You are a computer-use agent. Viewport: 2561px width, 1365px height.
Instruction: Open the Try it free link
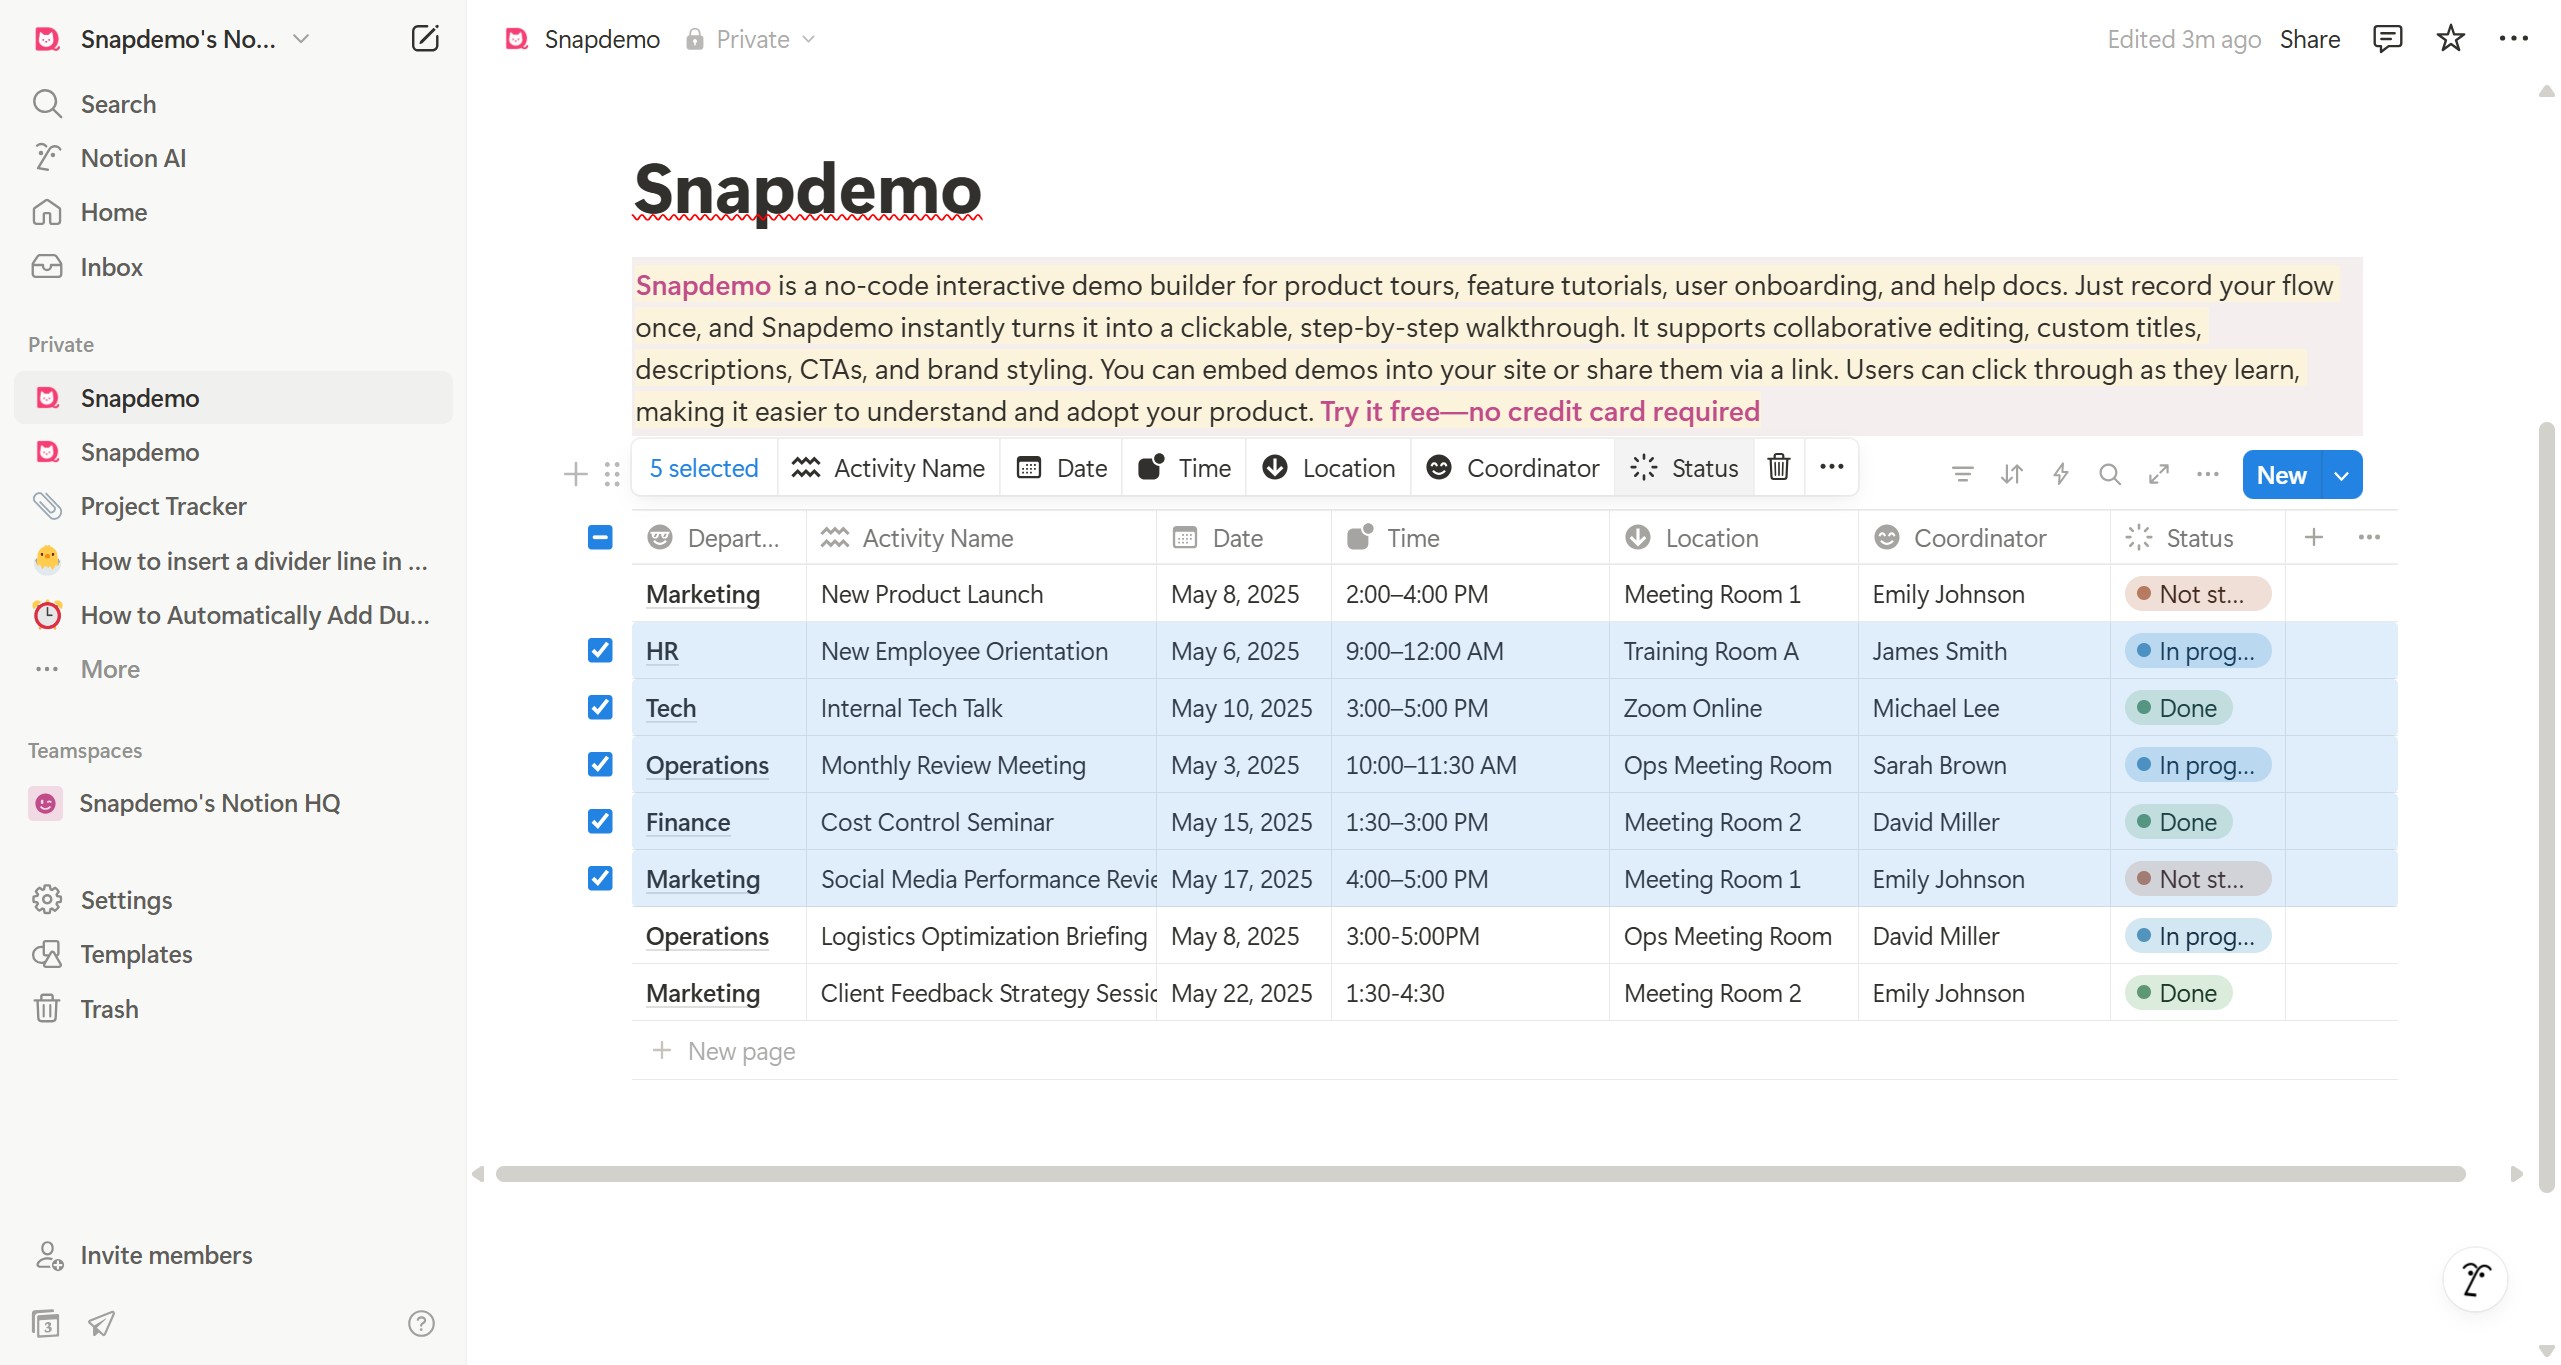point(1539,411)
